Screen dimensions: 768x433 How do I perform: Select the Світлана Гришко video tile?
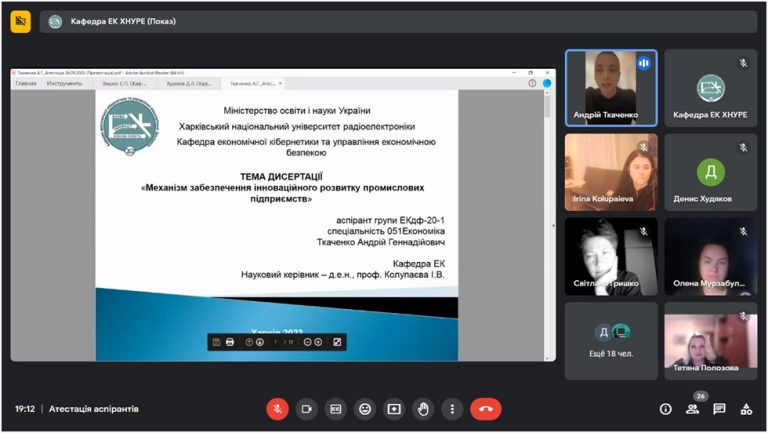(x=611, y=257)
